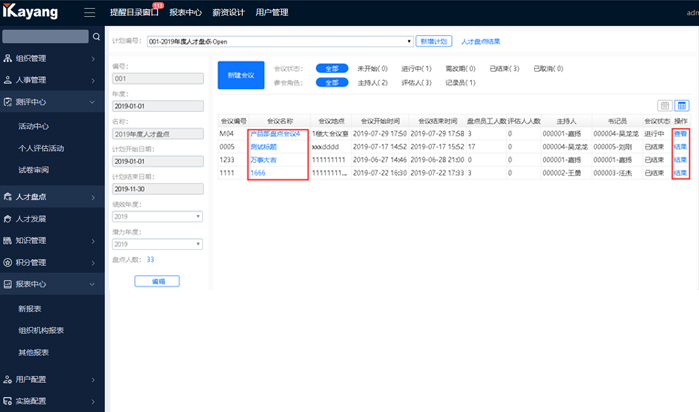Screen dimensions: 699x412
Task: Click the 知识管理 sidebar icon
Action: [x=9, y=240]
